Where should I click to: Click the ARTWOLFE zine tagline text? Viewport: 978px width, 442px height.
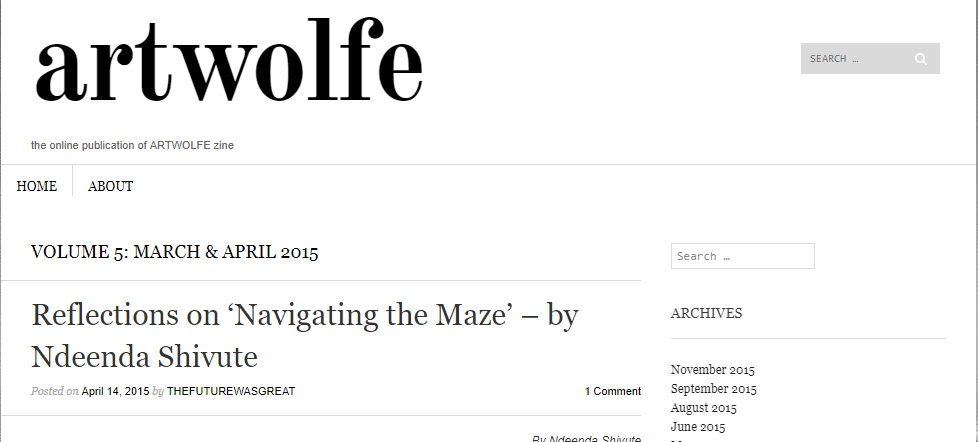(132, 145)
